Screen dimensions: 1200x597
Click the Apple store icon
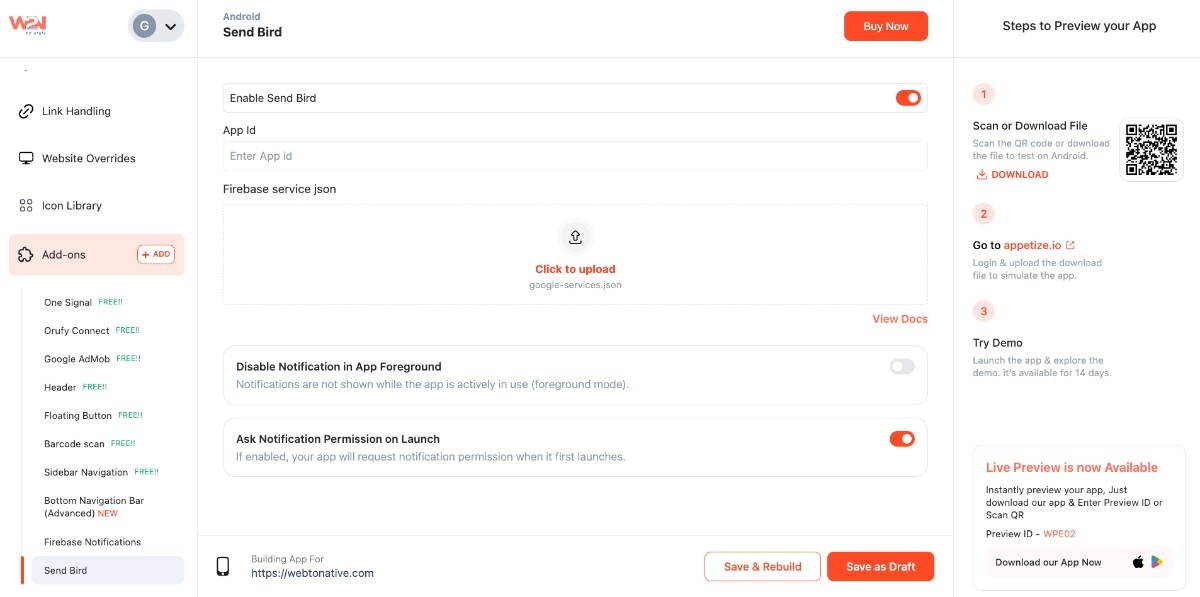click(1138, 562)
